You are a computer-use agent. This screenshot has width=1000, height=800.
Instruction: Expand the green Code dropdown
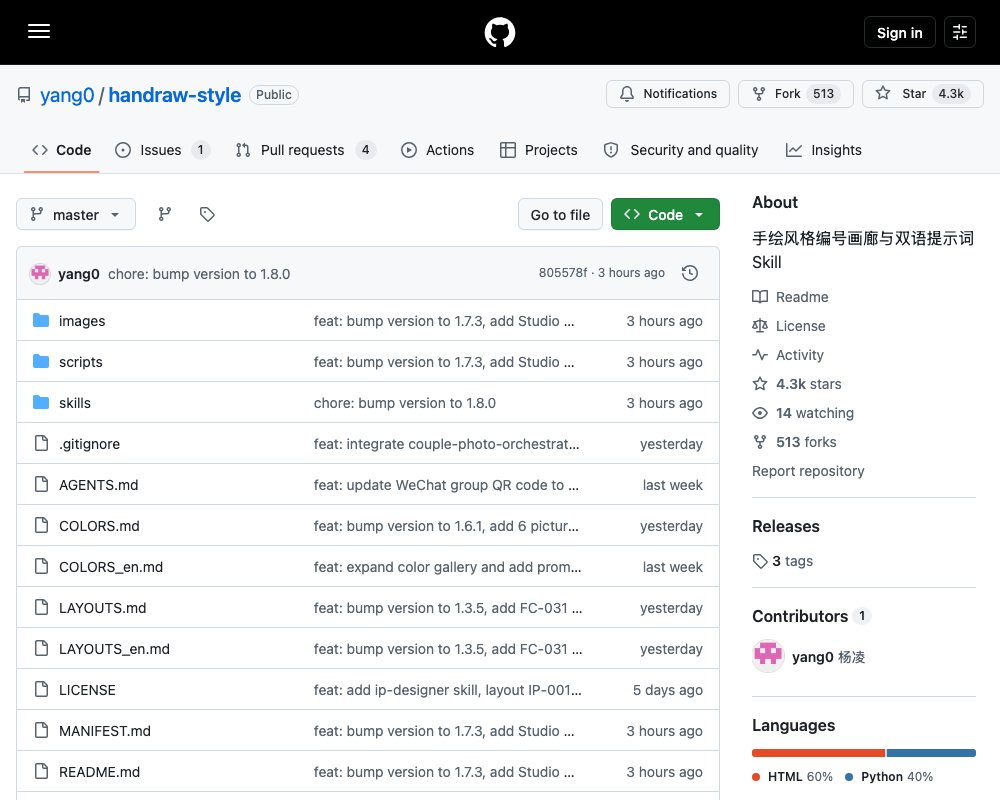click(665, 214)
